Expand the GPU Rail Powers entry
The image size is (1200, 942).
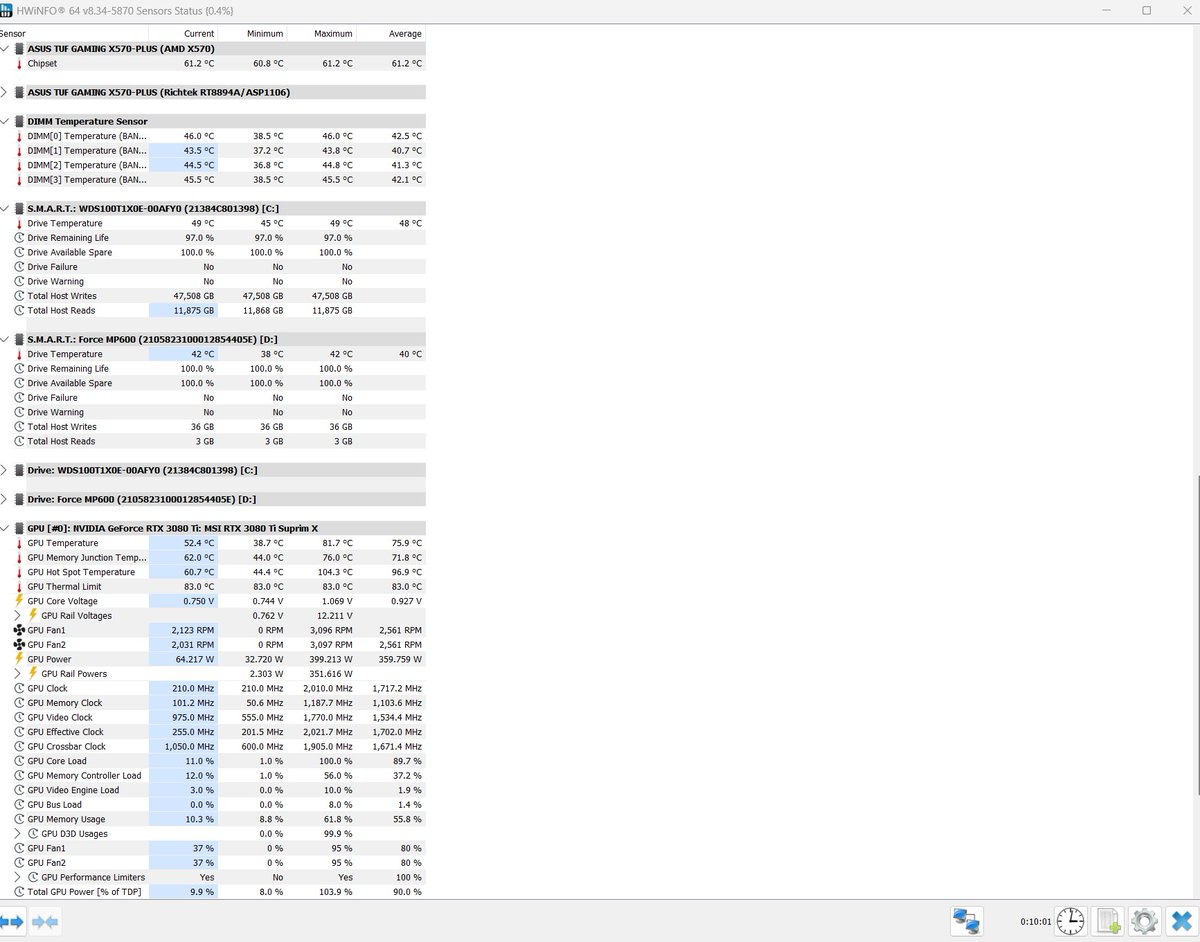pyautogui.click(x=18, y=673)
